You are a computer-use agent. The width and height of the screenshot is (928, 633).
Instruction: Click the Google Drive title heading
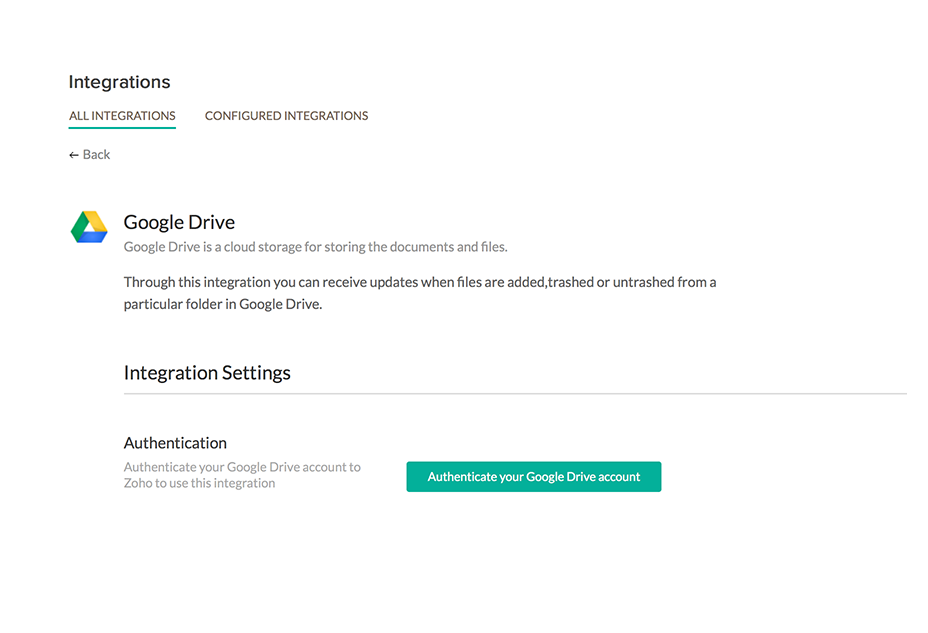179,222
